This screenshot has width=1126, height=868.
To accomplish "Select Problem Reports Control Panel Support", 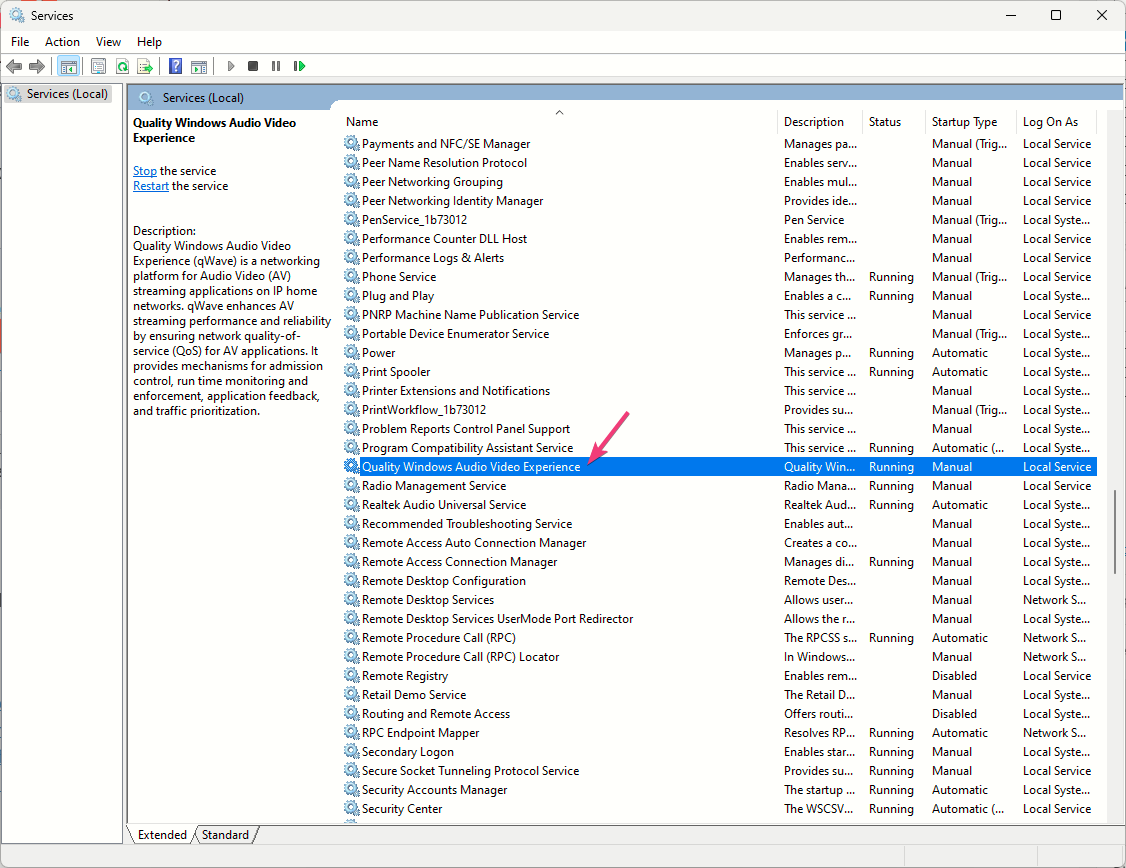I will pos(720,429).
